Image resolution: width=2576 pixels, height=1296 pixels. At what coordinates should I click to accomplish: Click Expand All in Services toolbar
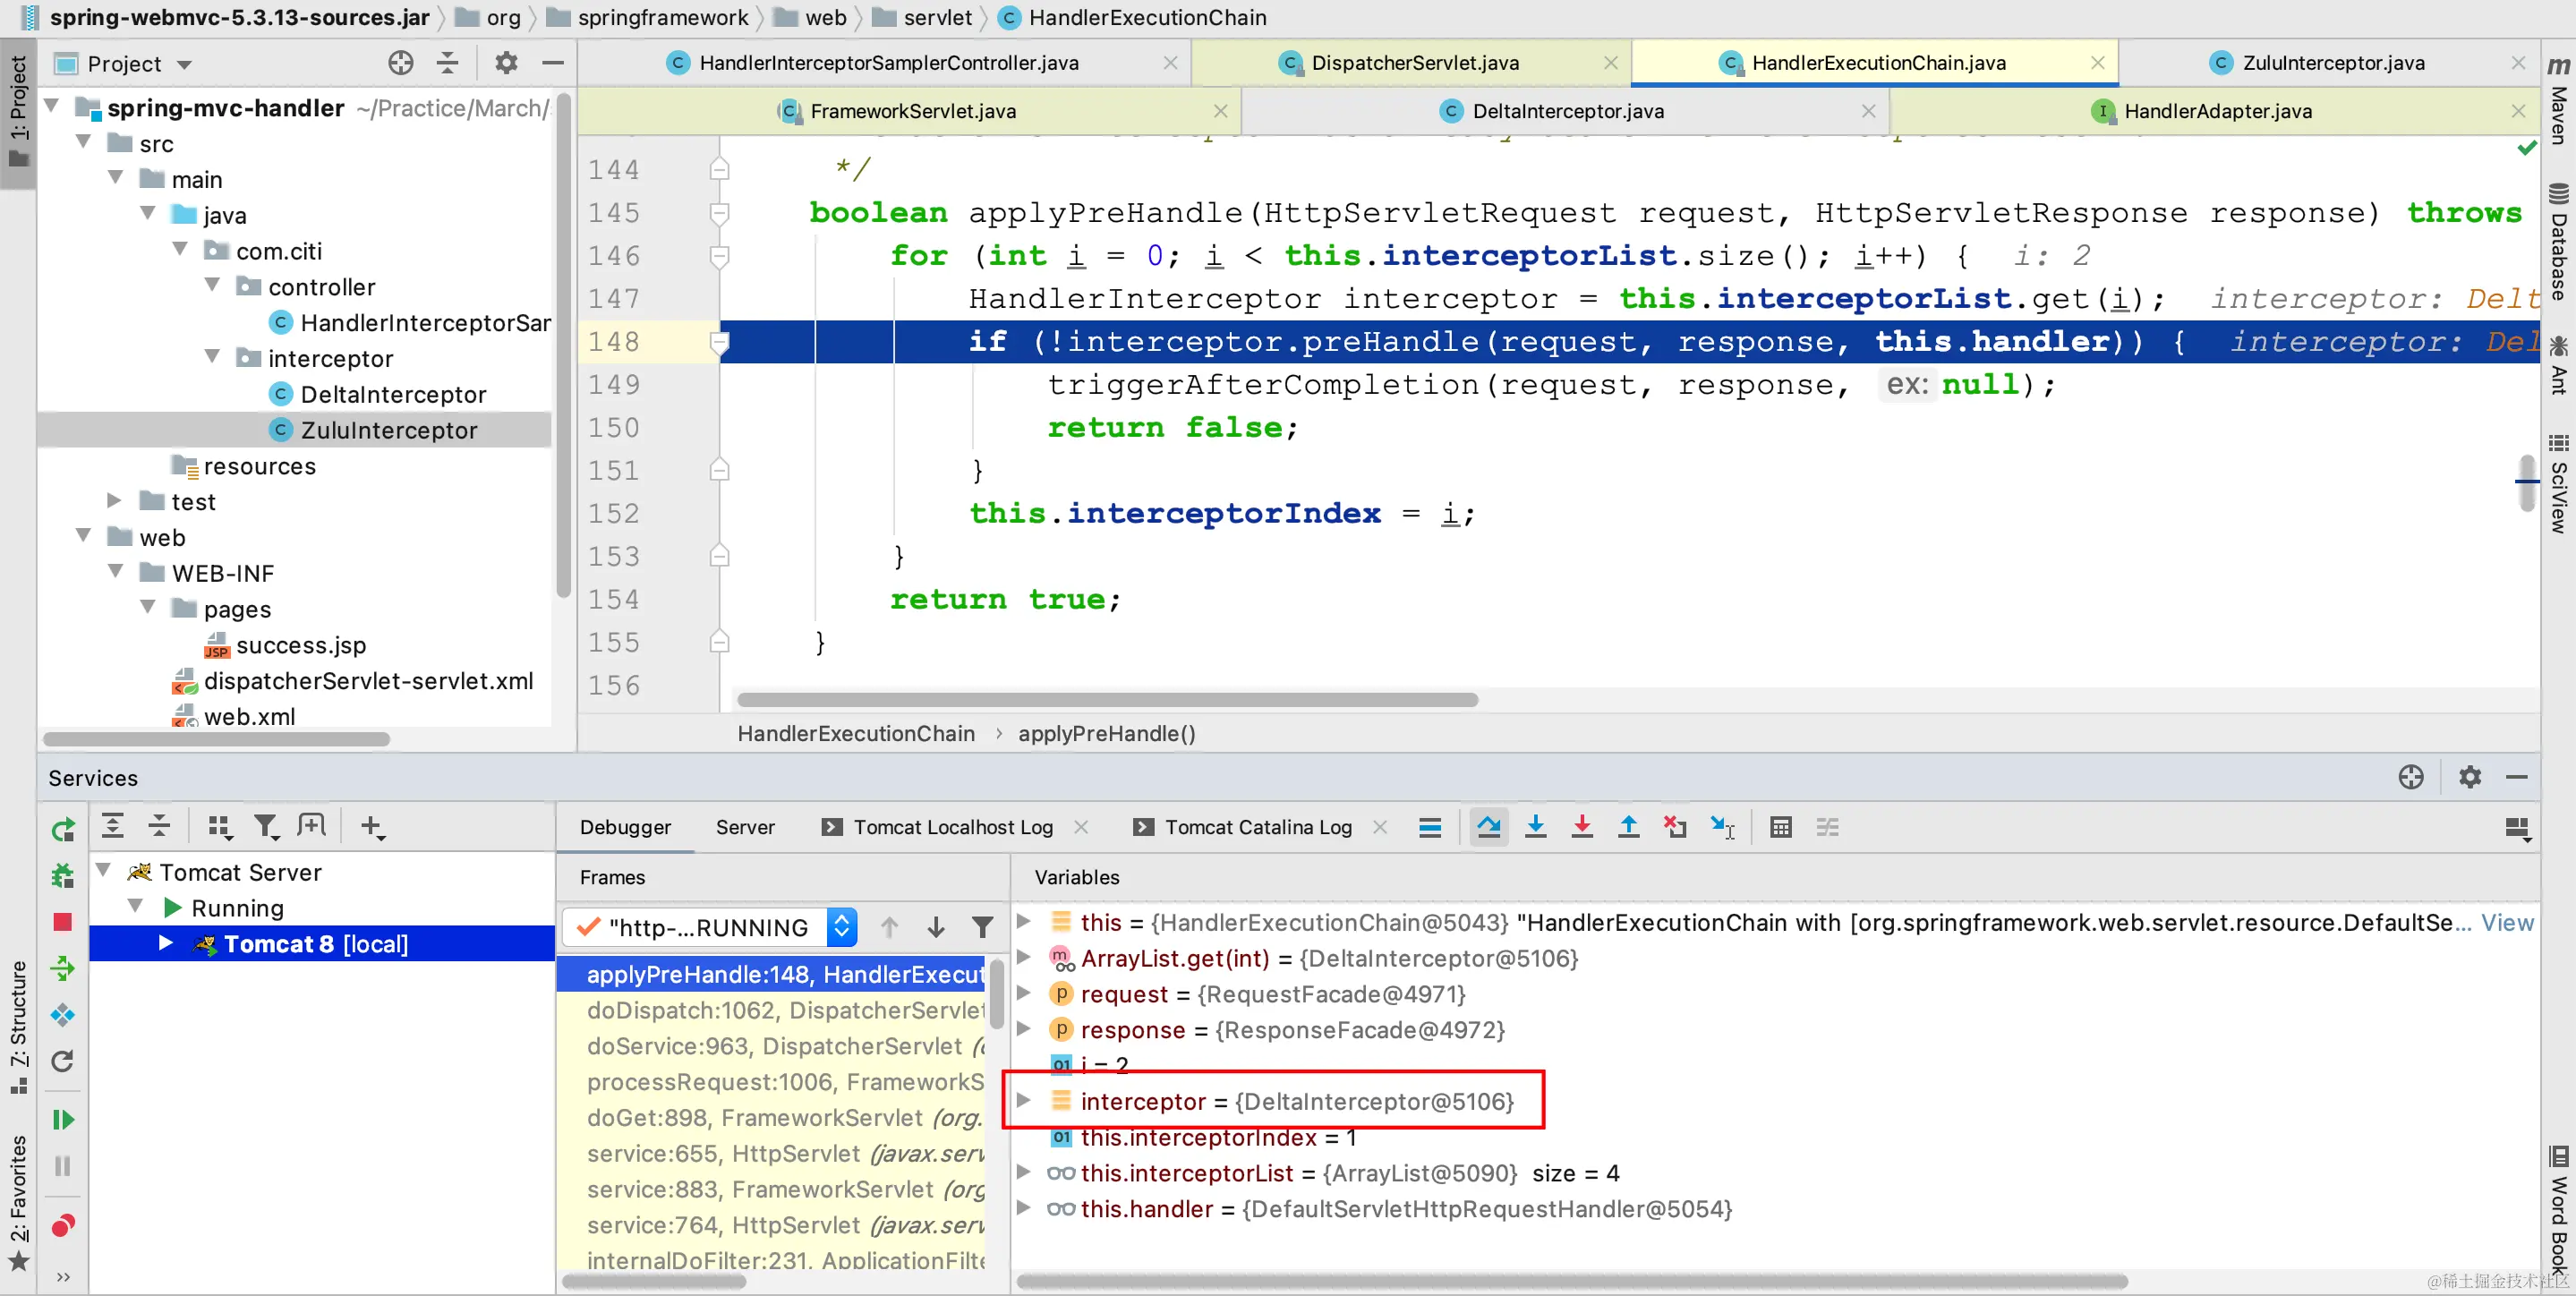pyautogui.click(x=112, y=826)
